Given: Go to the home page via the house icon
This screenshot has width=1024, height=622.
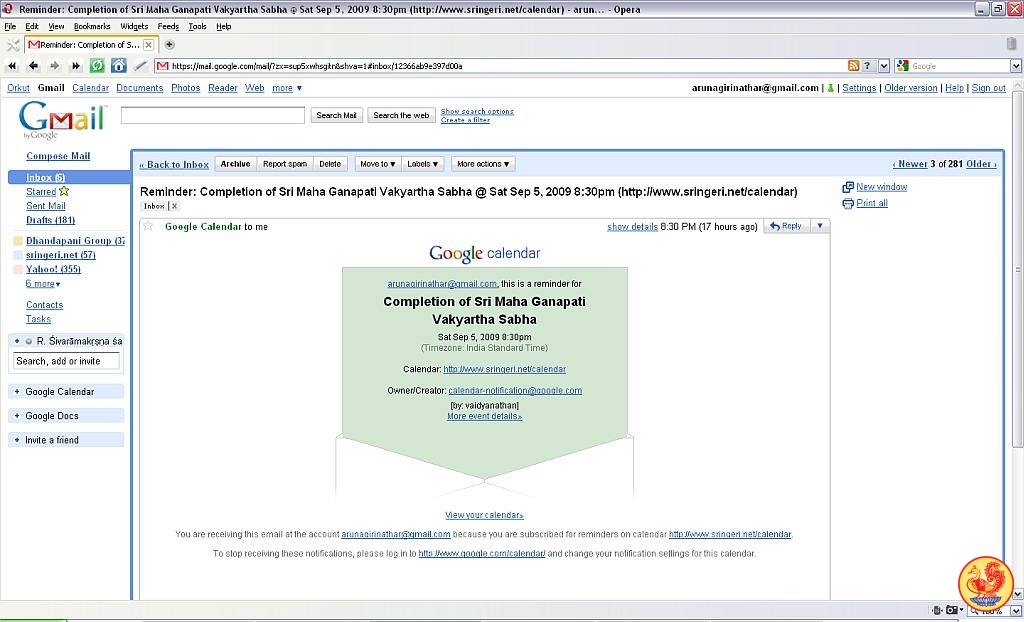Looking at the screenshot, I should click(x=118, y=65).
